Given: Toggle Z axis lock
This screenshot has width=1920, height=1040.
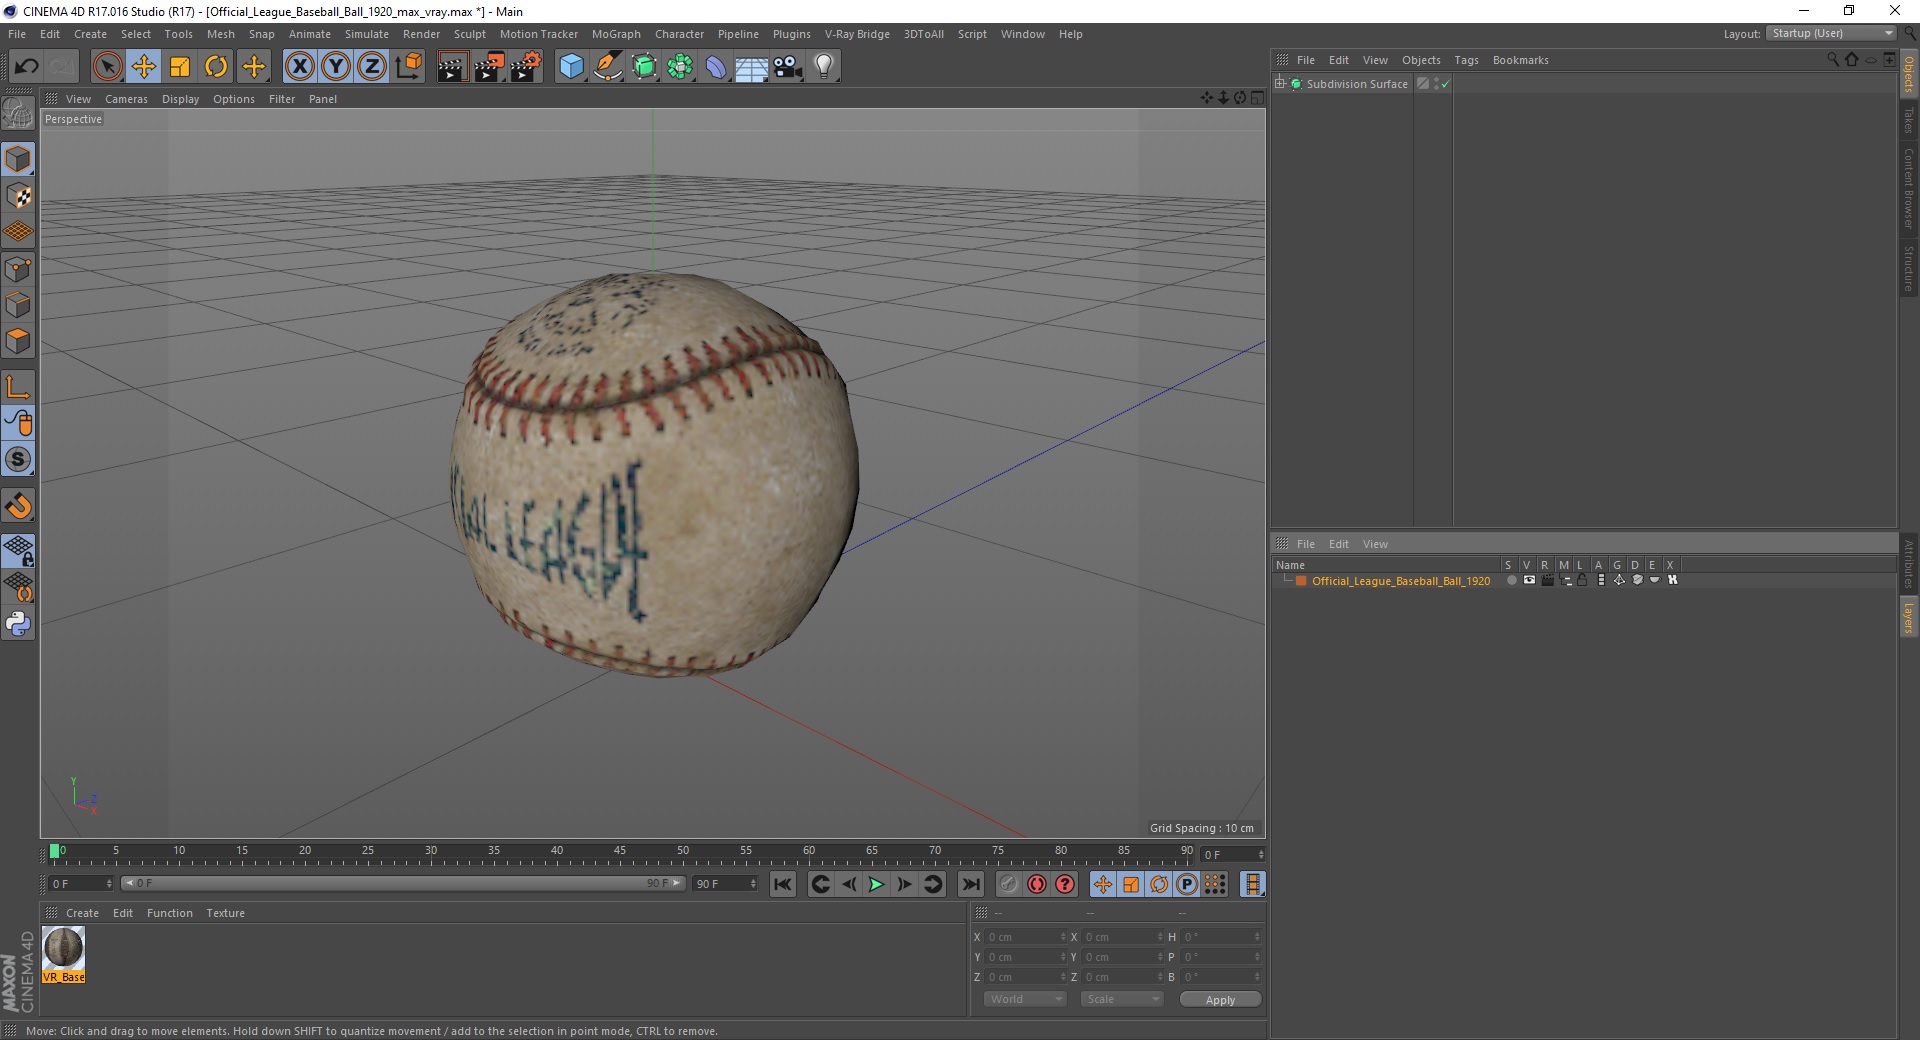Looking at the screenshot, I should tap(372, 67).
